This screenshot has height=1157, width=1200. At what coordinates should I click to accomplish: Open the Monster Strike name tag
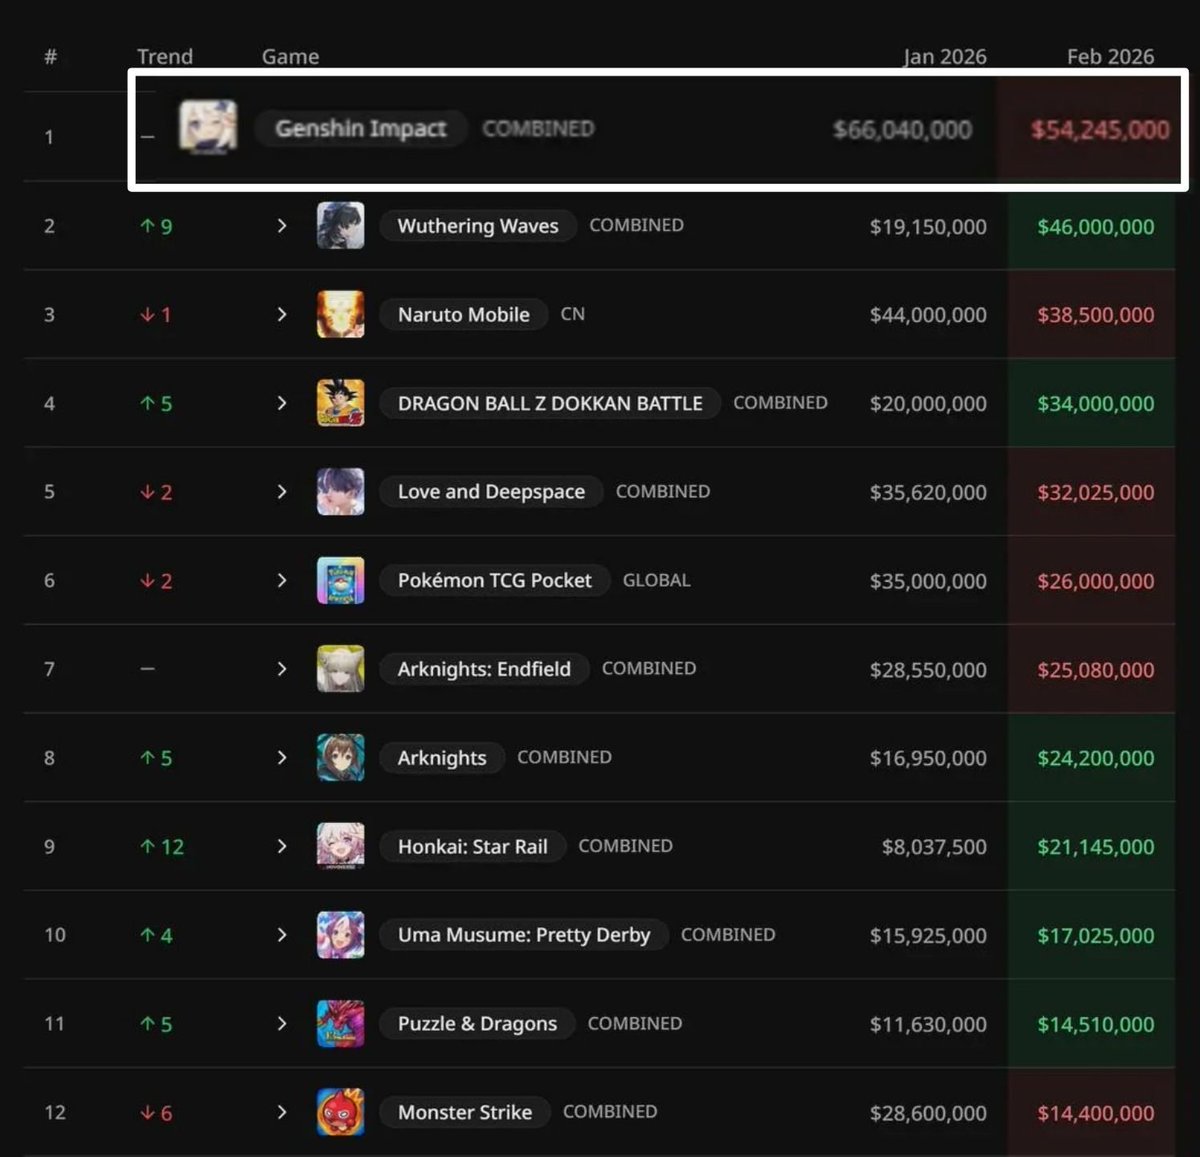pos(465,1112)
